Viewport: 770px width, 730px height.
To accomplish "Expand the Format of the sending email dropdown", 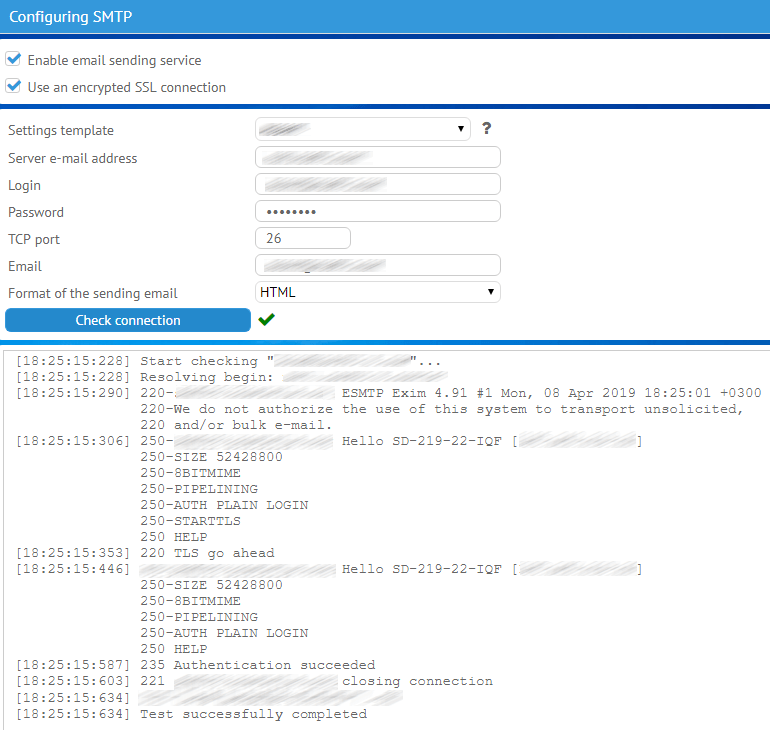I will click(x=377, y=292).
